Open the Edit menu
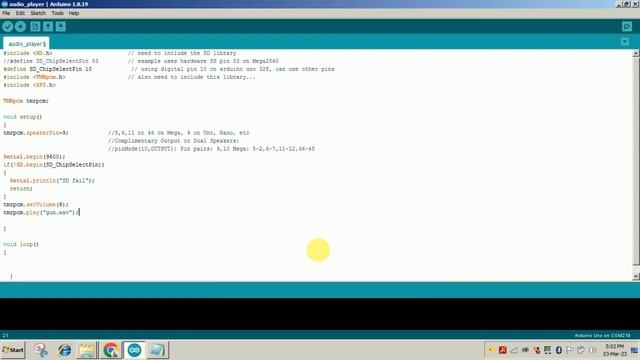Image resolution: width=640 pixels, height=360 pixels. tap(20, 13)
